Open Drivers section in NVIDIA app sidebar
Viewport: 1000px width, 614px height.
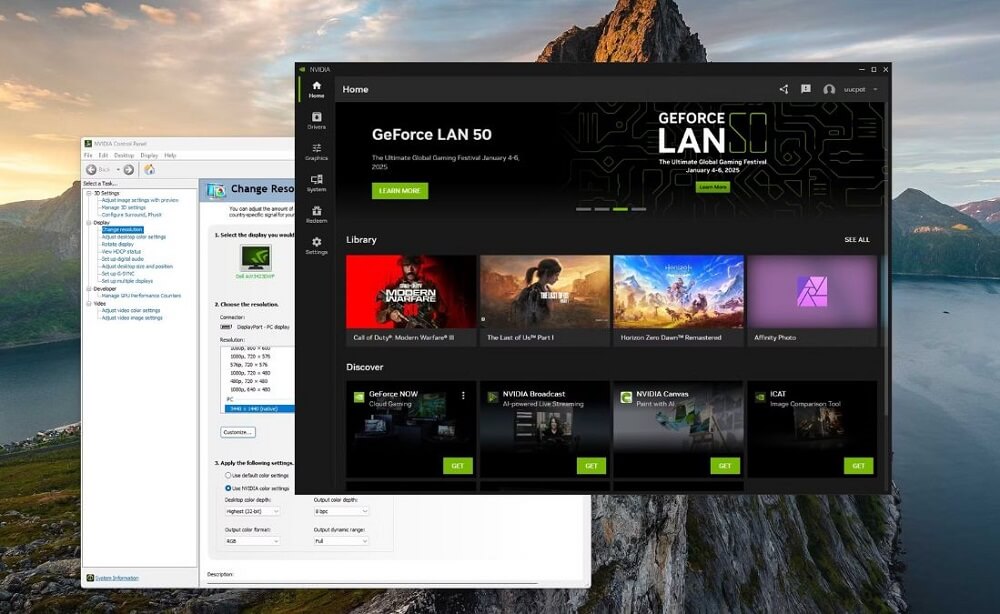click(x=316, y=121)
